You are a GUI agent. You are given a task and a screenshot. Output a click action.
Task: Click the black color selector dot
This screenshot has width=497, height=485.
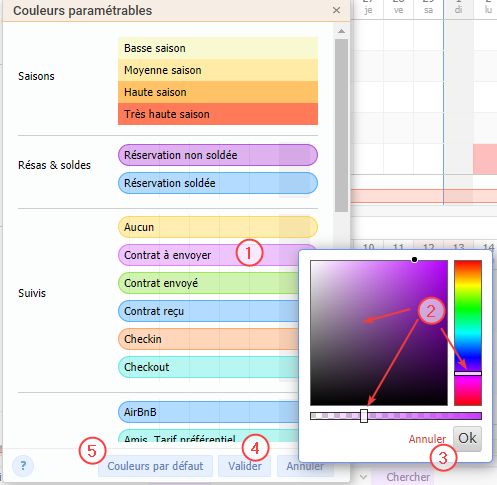coord(414,260)
